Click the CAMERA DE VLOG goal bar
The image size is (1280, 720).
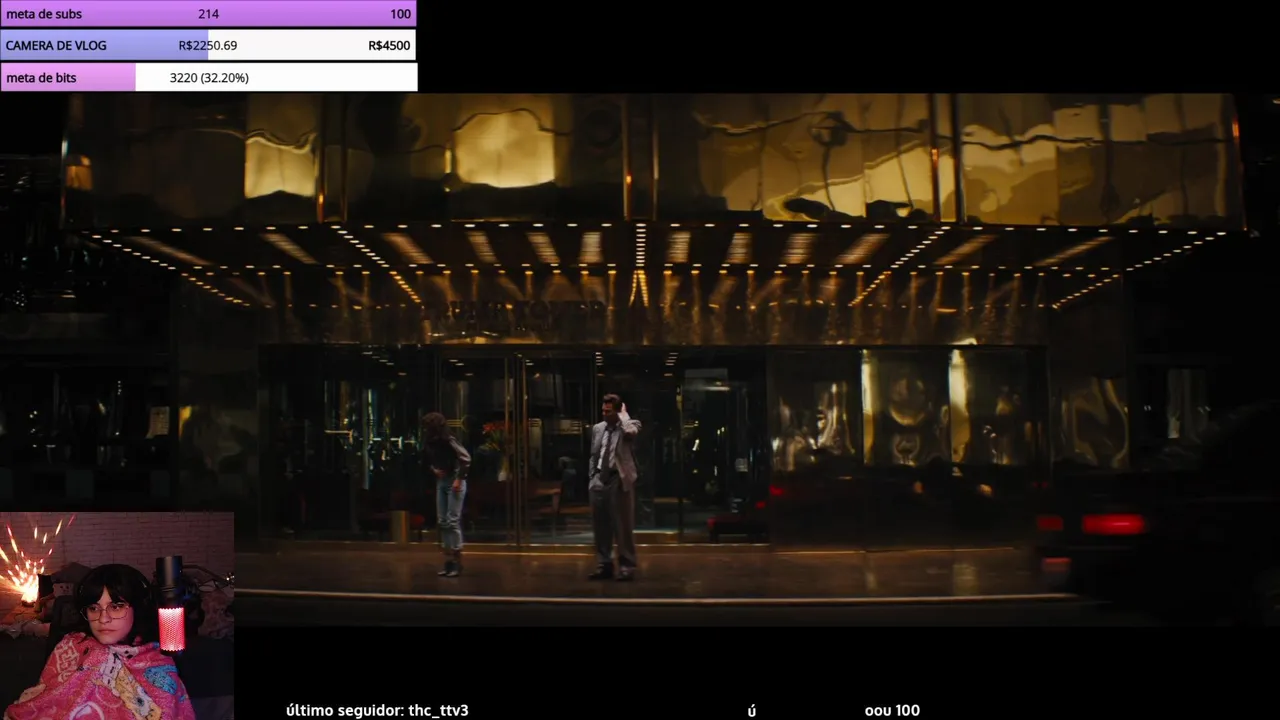click(208, 45)
